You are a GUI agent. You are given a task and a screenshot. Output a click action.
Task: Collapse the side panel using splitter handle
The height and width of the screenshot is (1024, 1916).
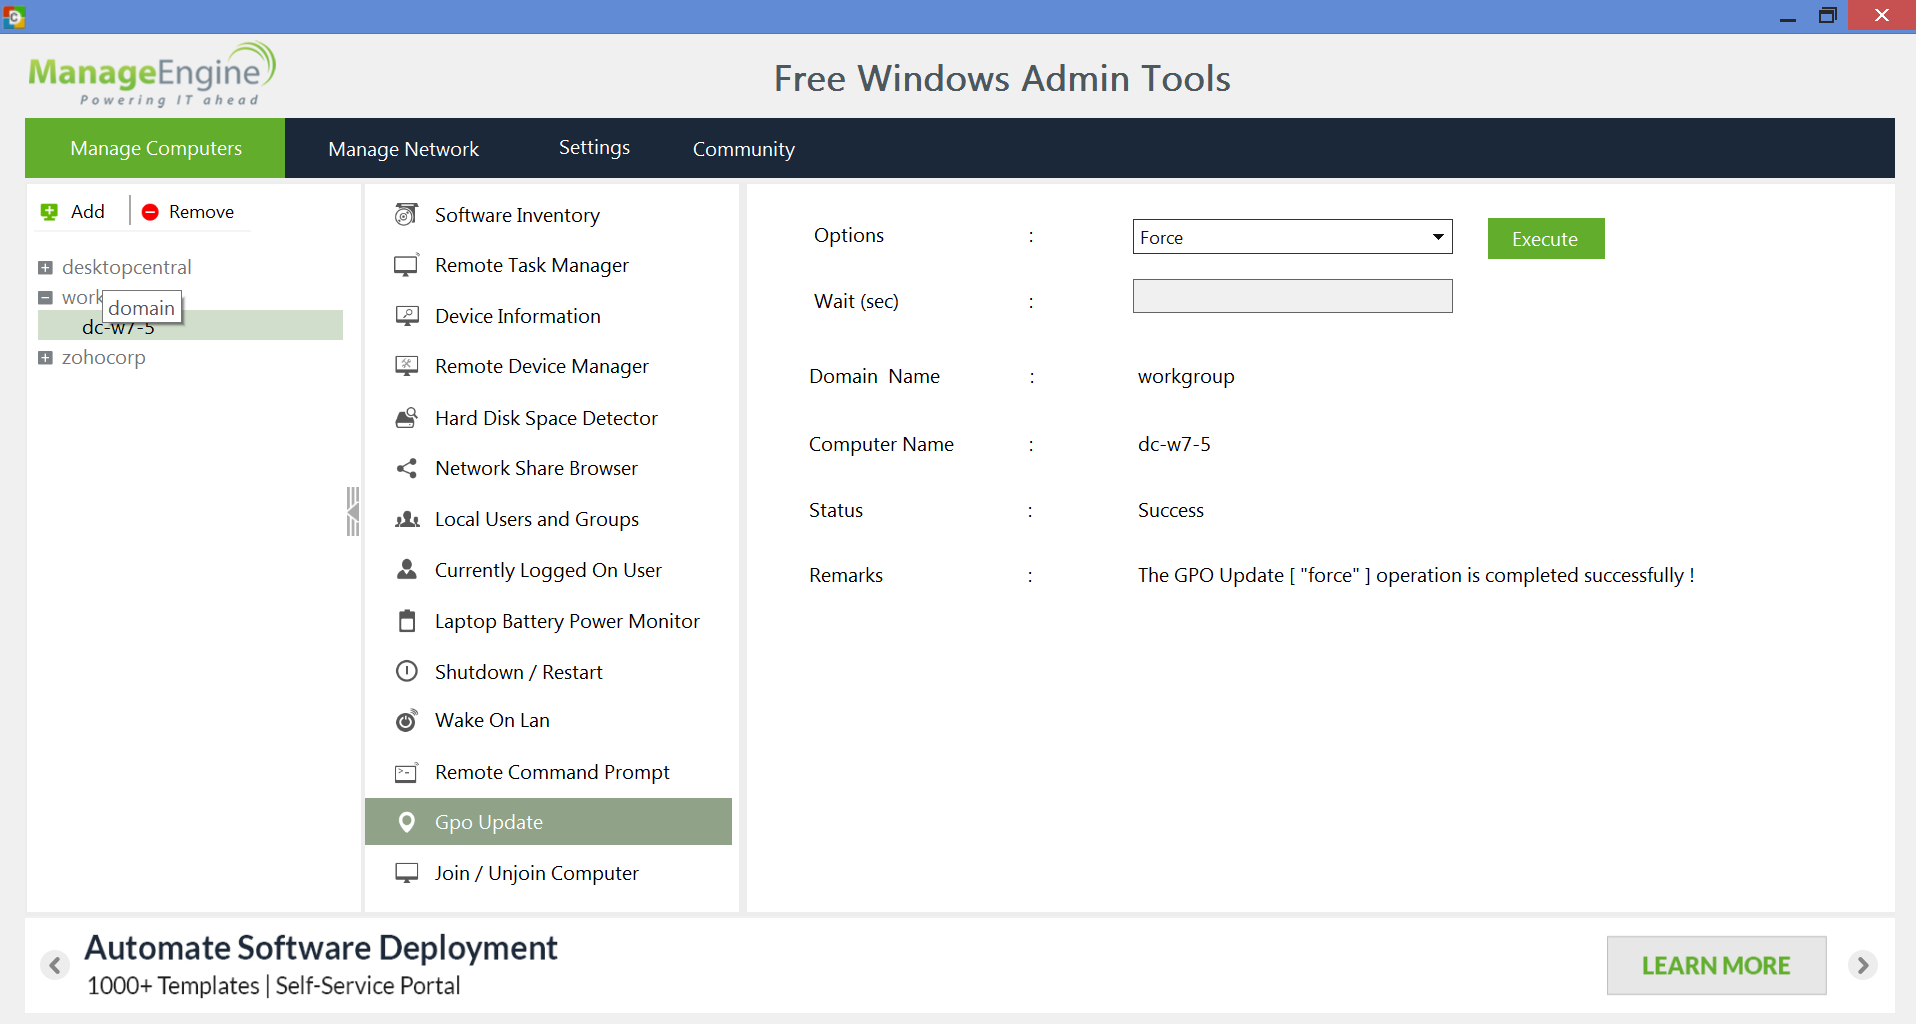tap(353, 512)
